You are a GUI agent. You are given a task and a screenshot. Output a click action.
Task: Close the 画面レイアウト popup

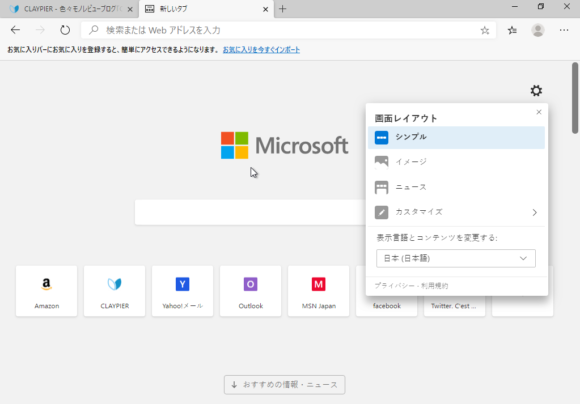tap(539, 112)
